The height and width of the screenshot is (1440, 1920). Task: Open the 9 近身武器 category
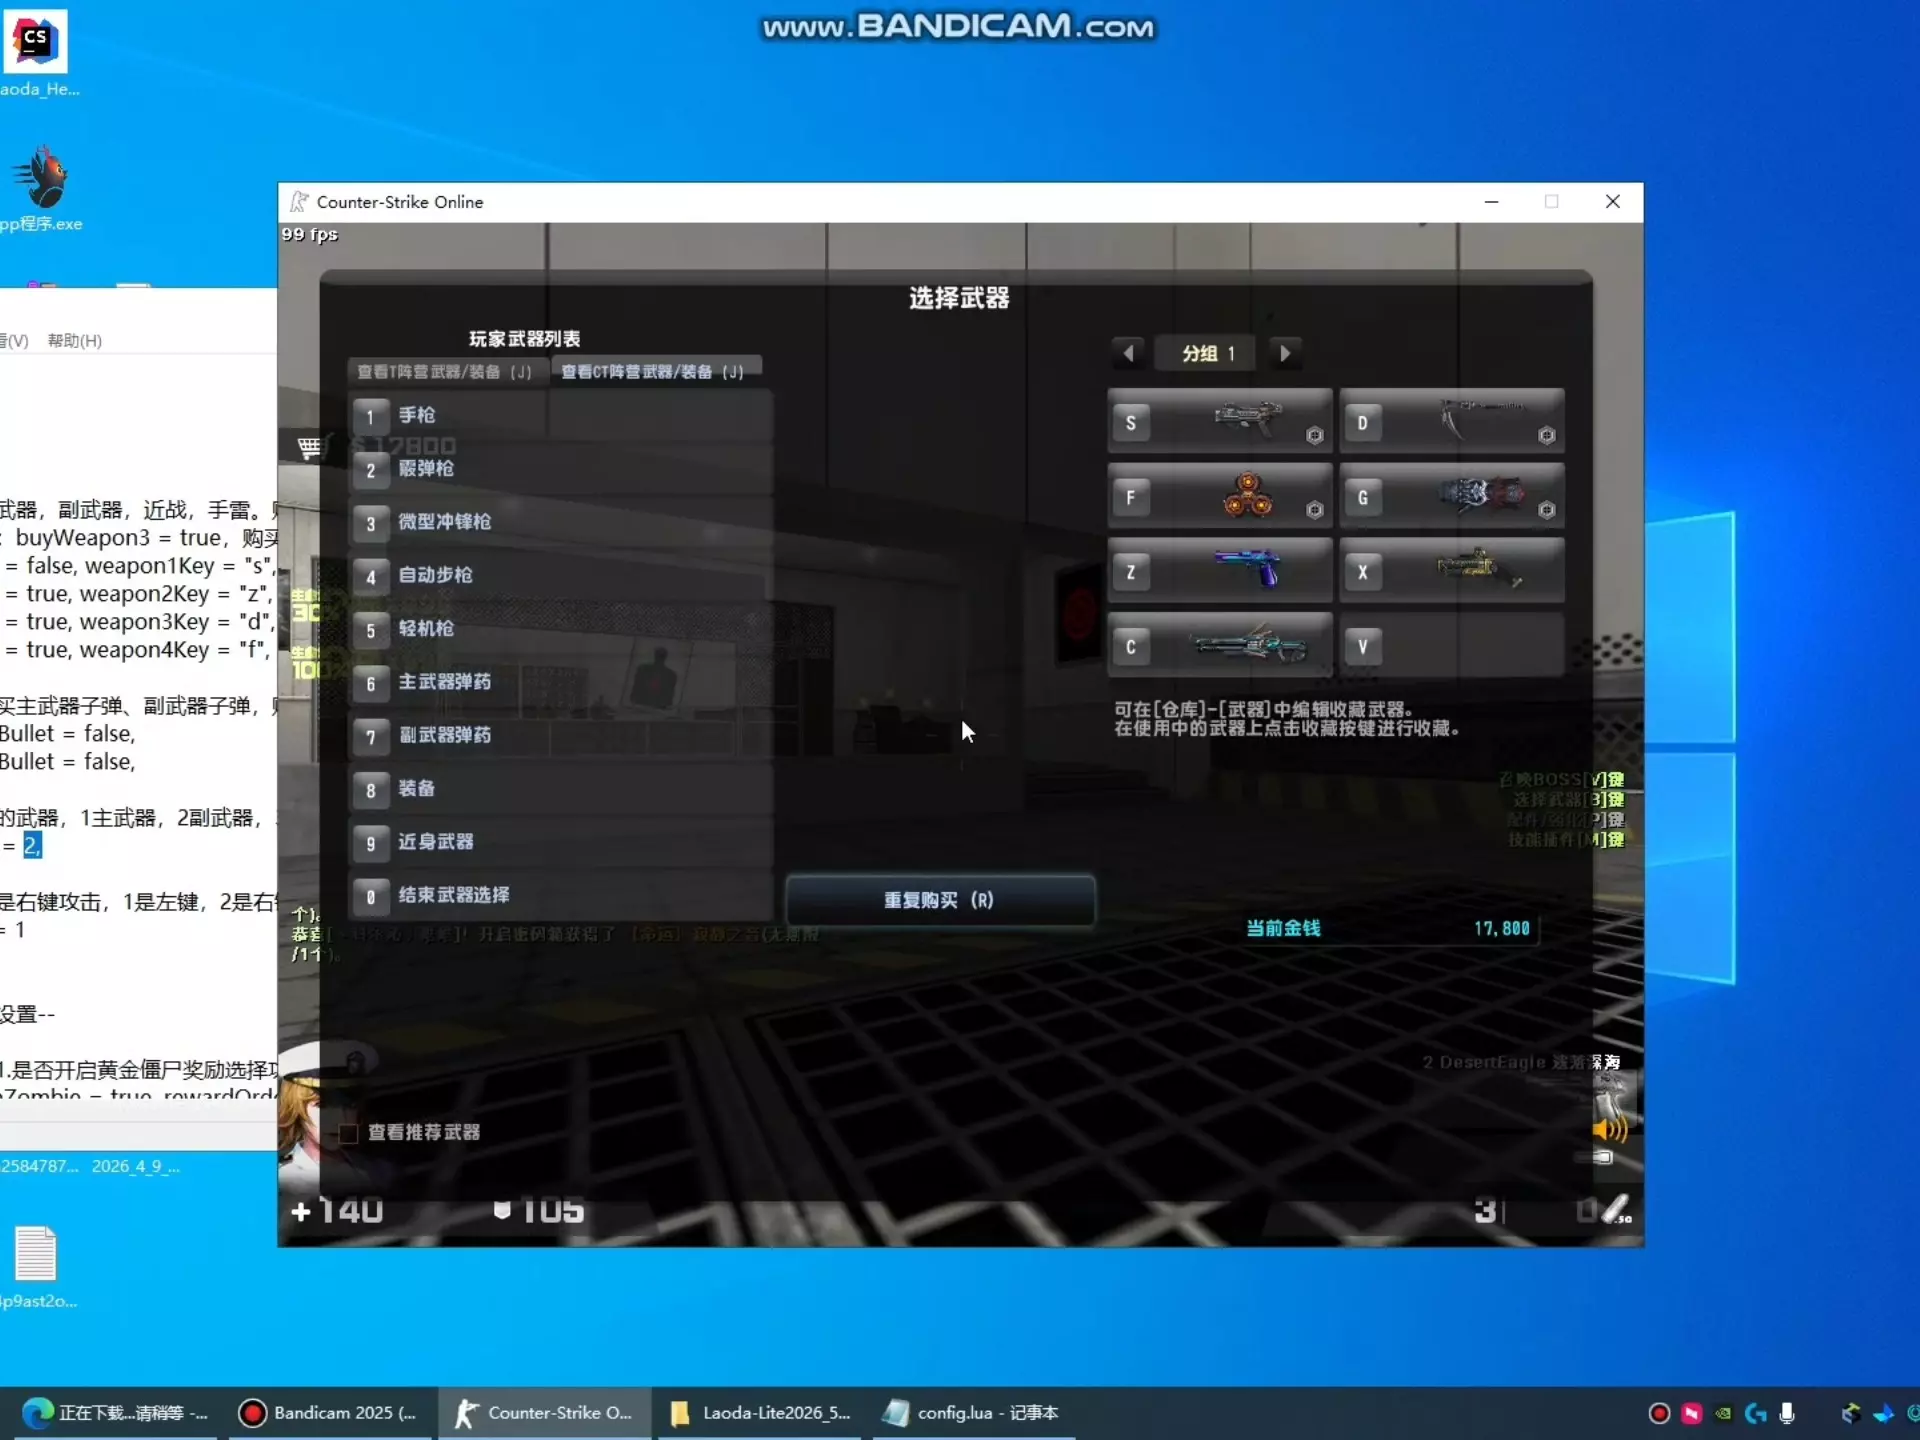tap(562, 842)
